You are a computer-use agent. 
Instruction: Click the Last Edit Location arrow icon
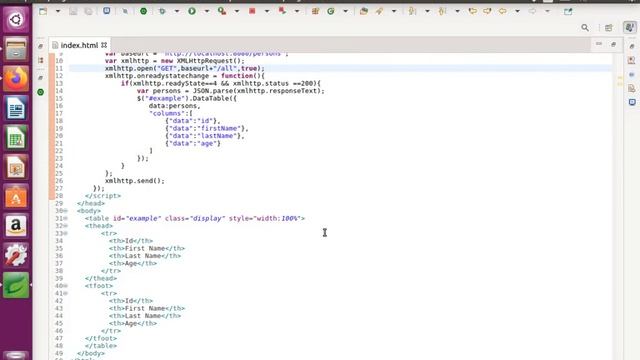point(473,11)
